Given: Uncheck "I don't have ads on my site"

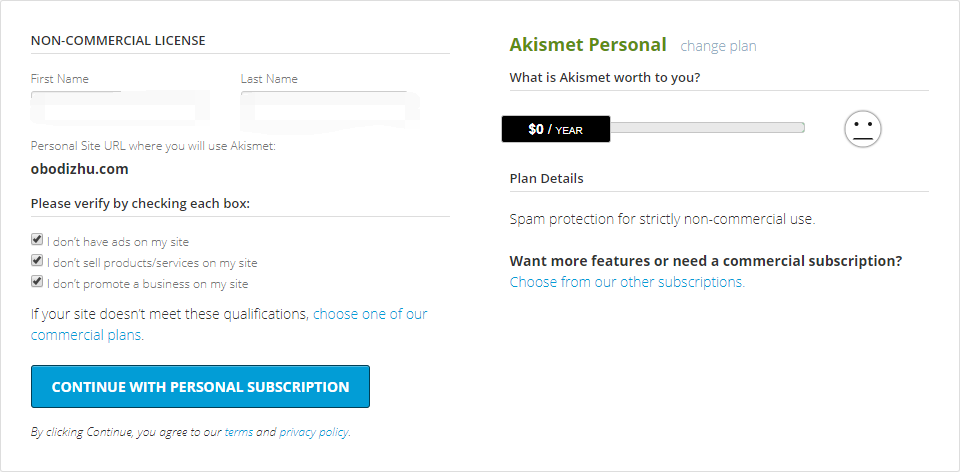Looking at the screenshot, I should point(37,239).
